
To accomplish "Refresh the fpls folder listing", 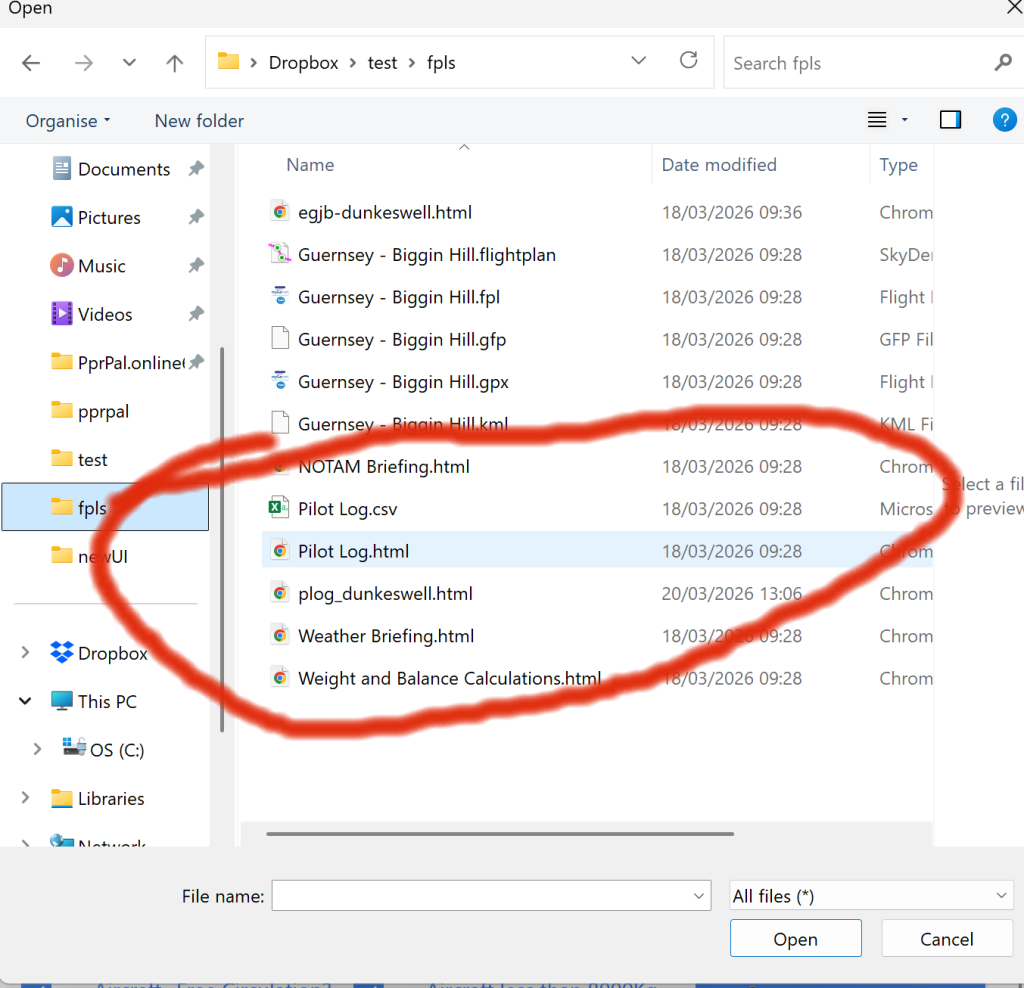I will click(x=688, y=61).
